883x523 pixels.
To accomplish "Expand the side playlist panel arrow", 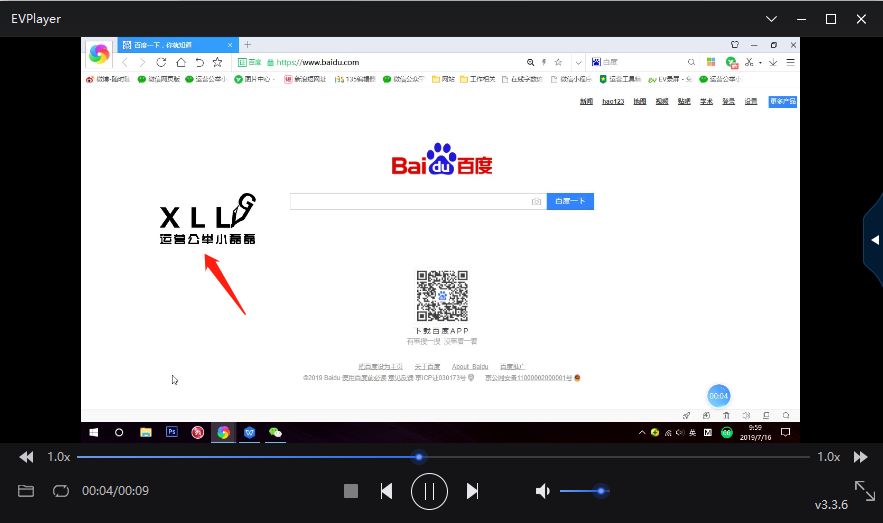I will click(875, 240).
